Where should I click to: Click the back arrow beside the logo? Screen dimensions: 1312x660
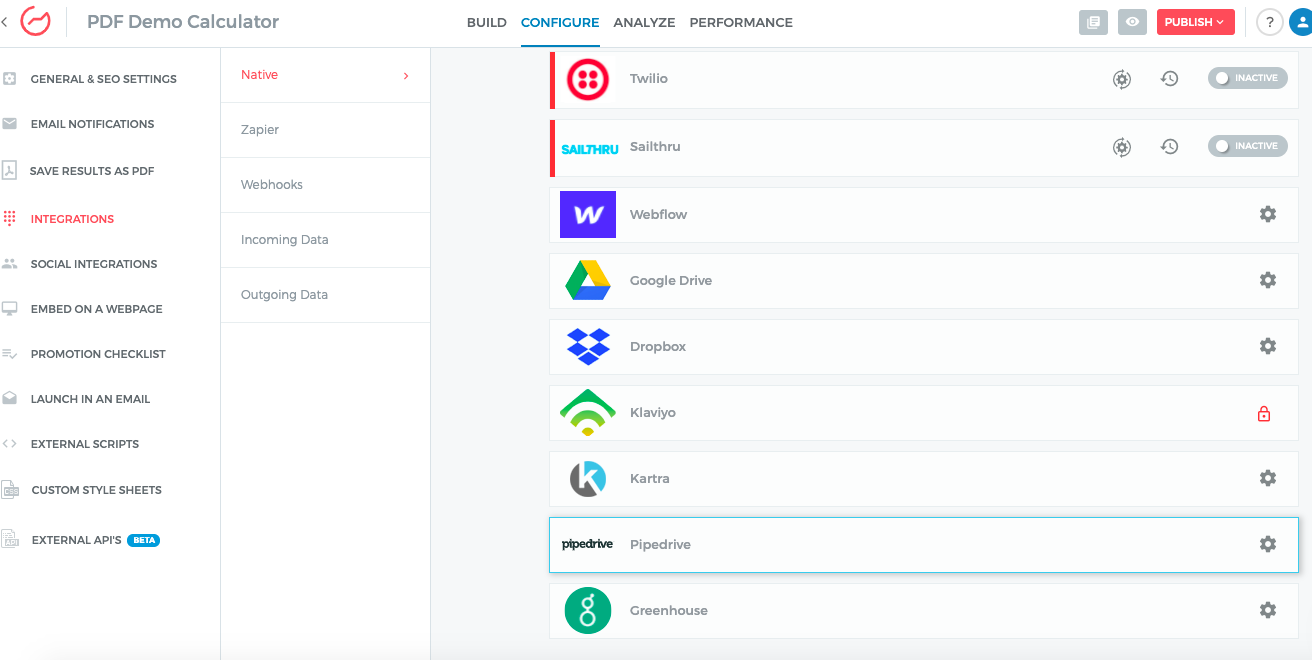[x=5, y=22]
